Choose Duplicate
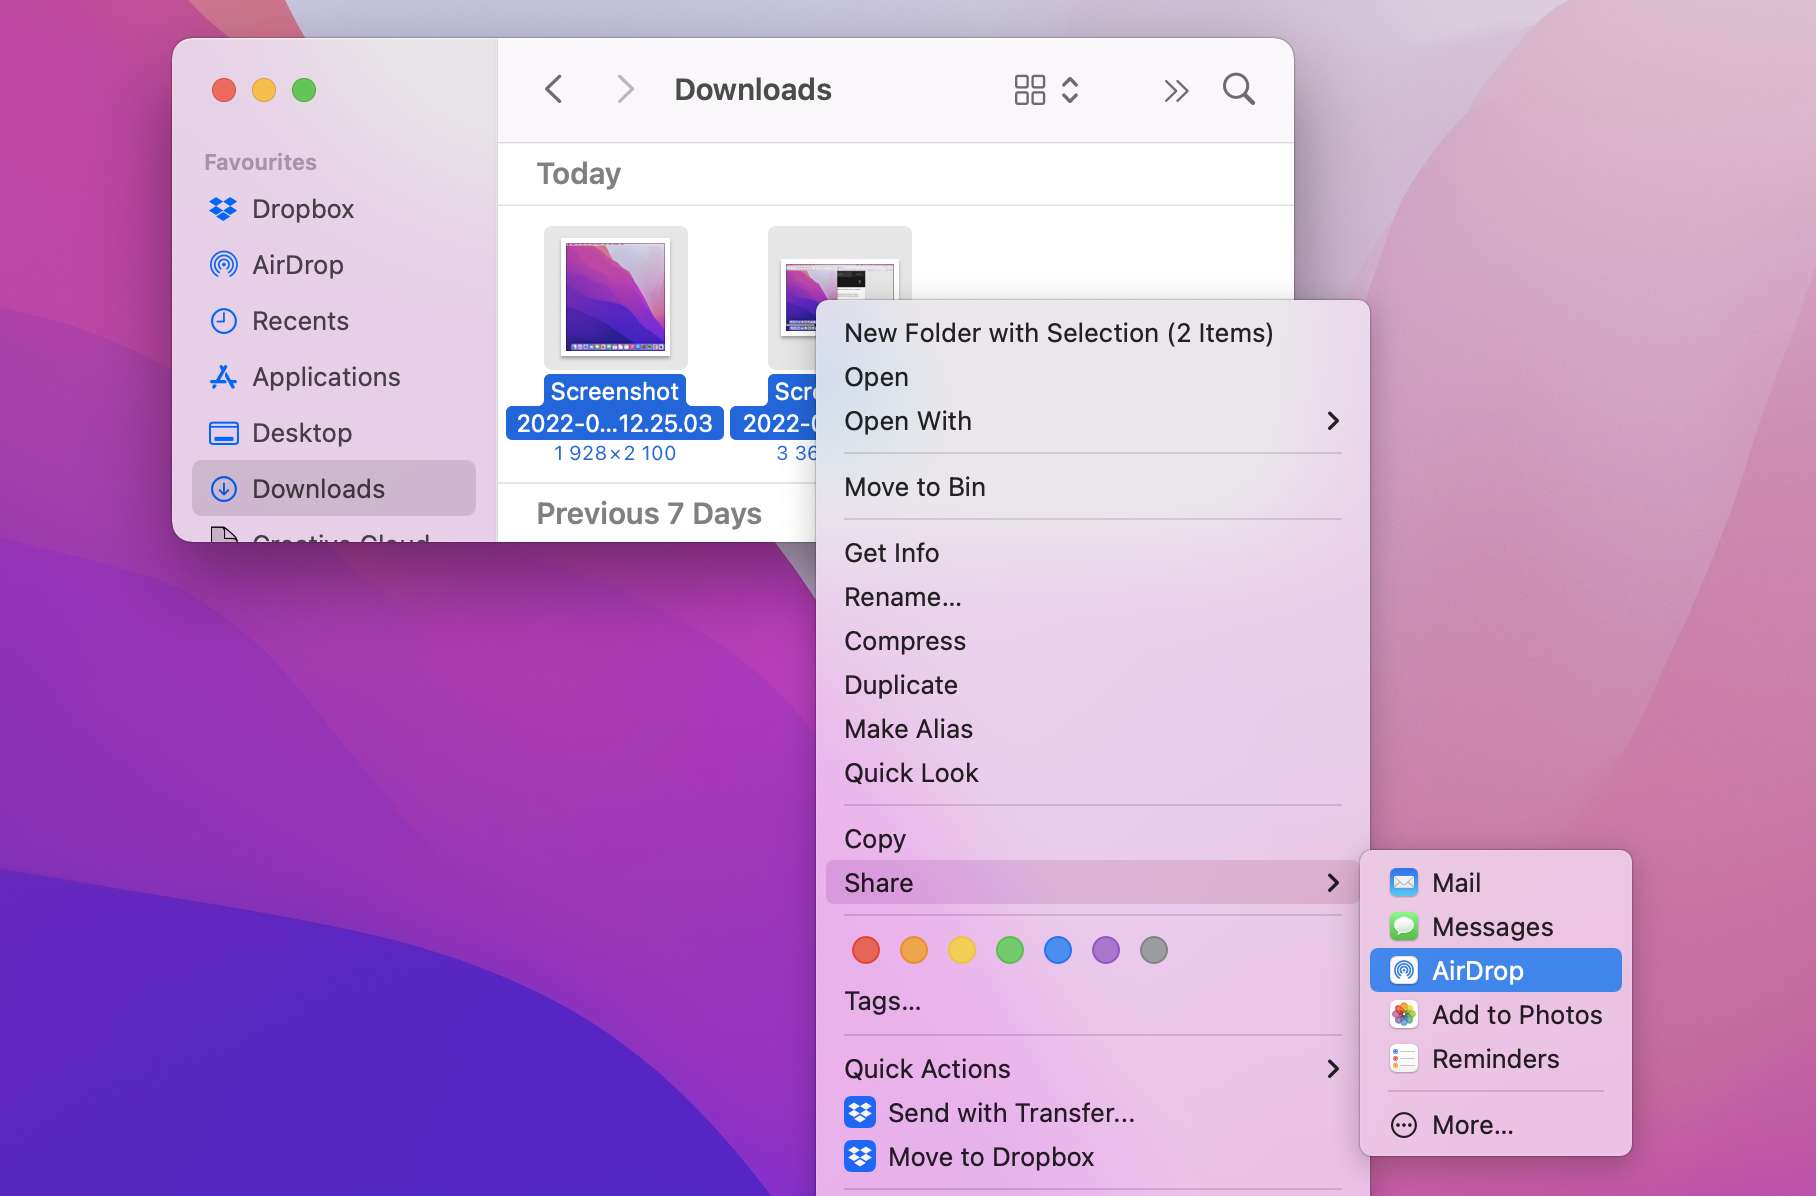Image resolution: width=1816 pixels, height=1196 pixels. [1092, 685]
